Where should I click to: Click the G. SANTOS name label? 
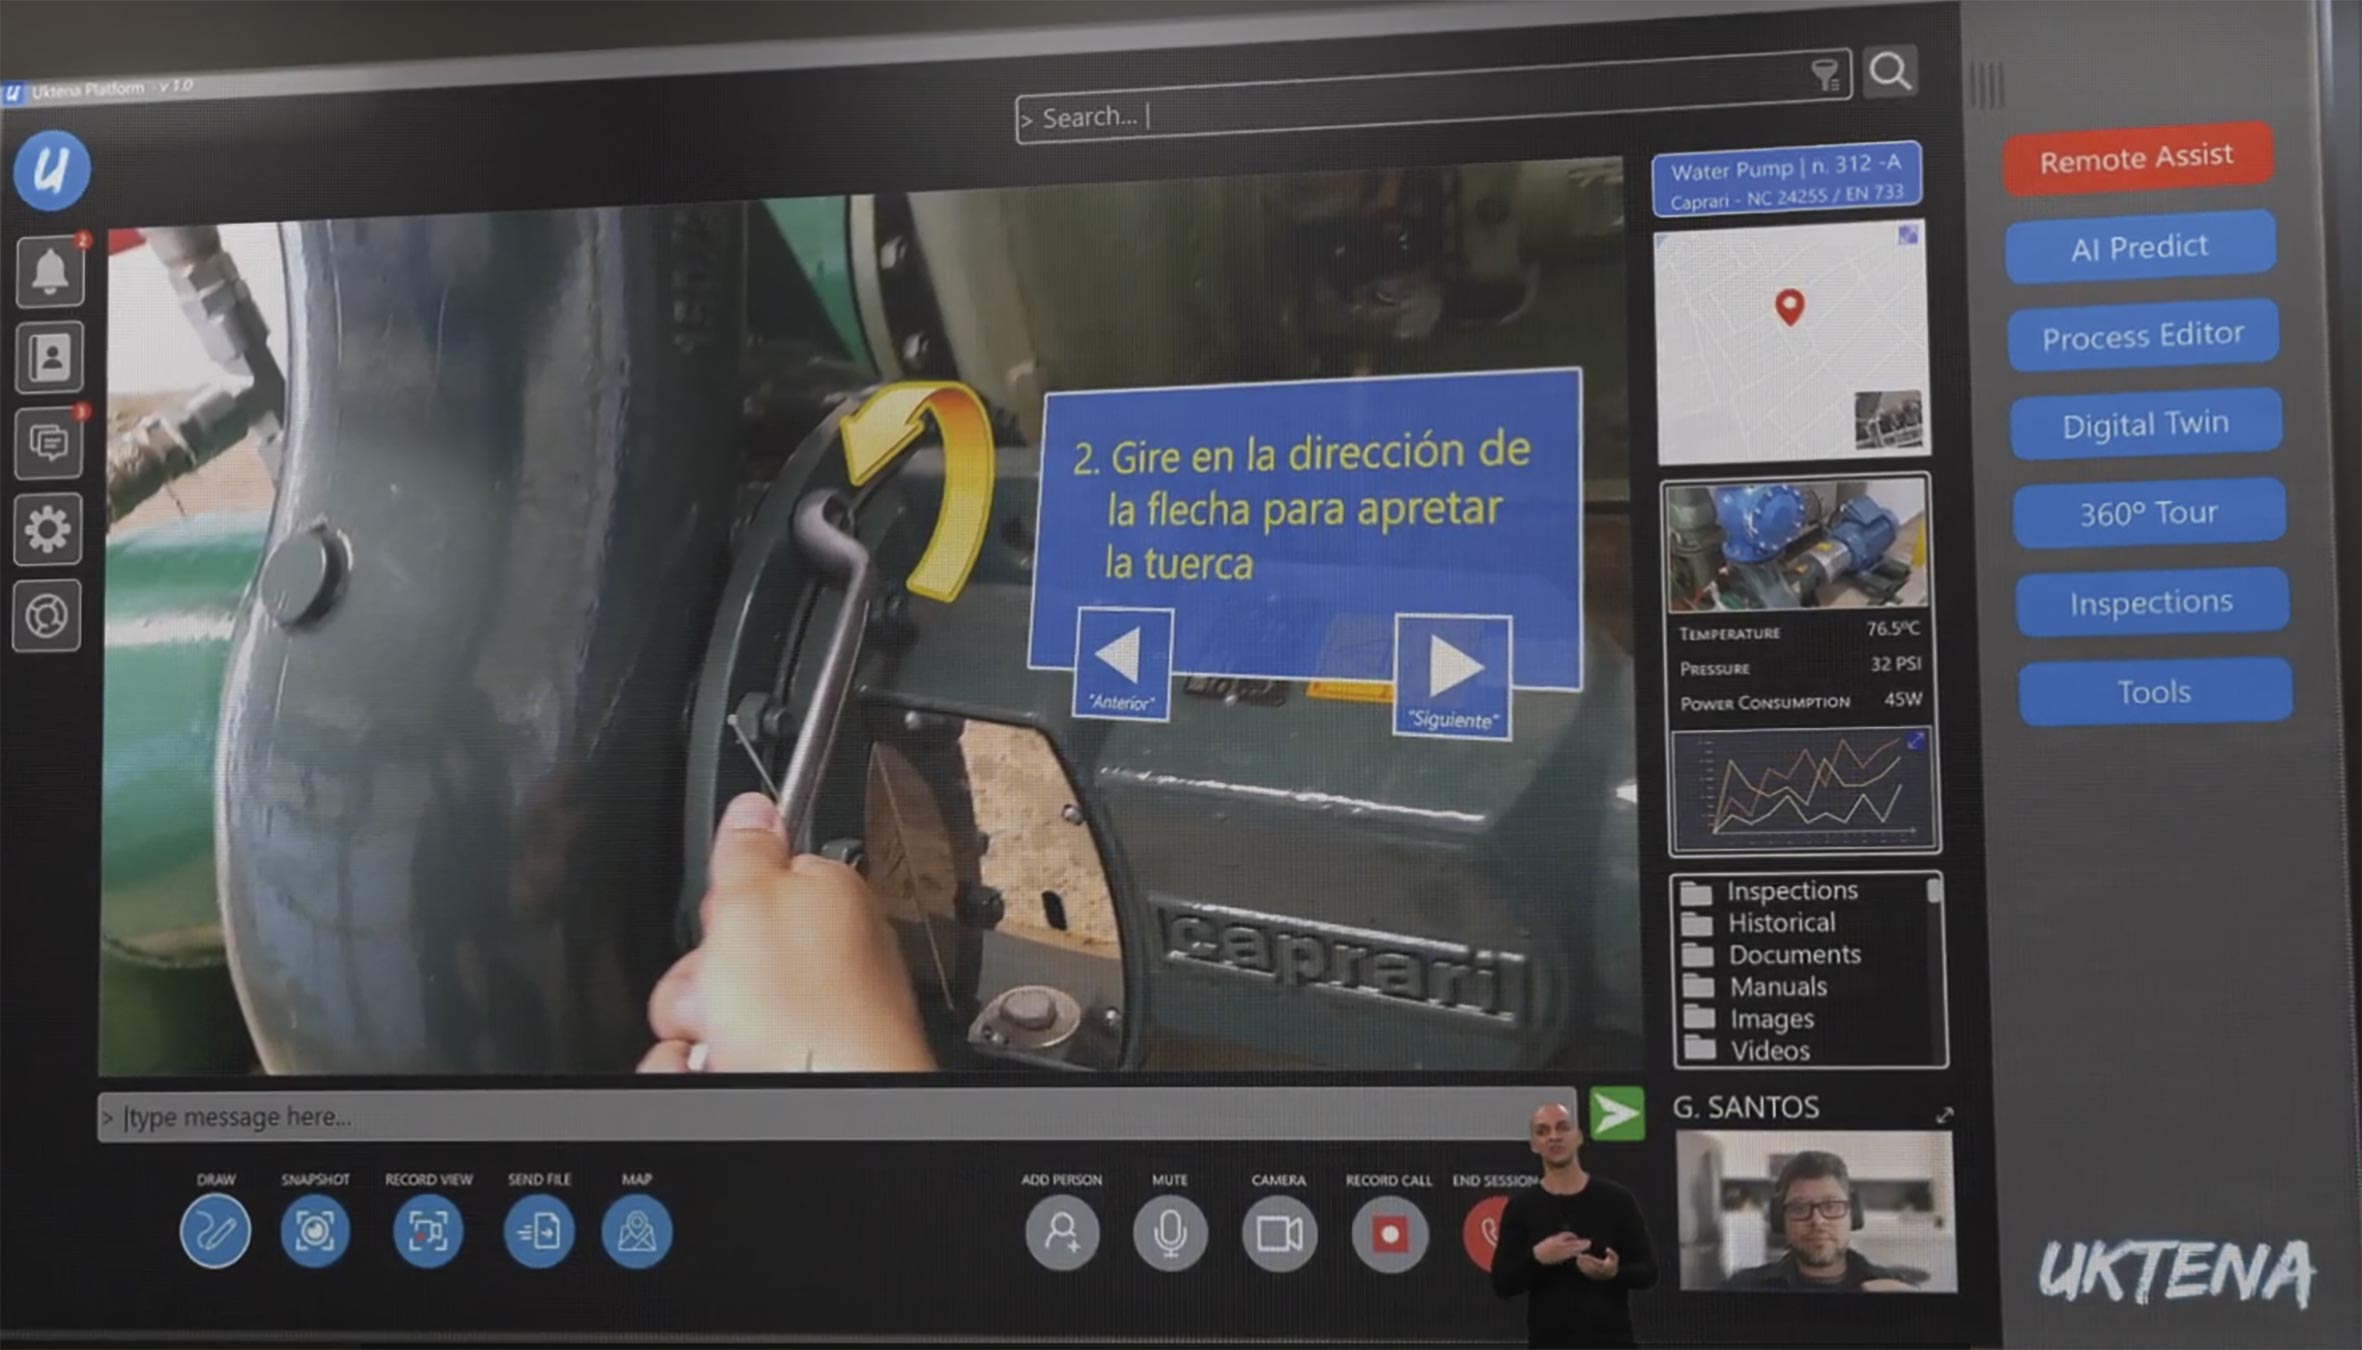click(1746, 1107)
